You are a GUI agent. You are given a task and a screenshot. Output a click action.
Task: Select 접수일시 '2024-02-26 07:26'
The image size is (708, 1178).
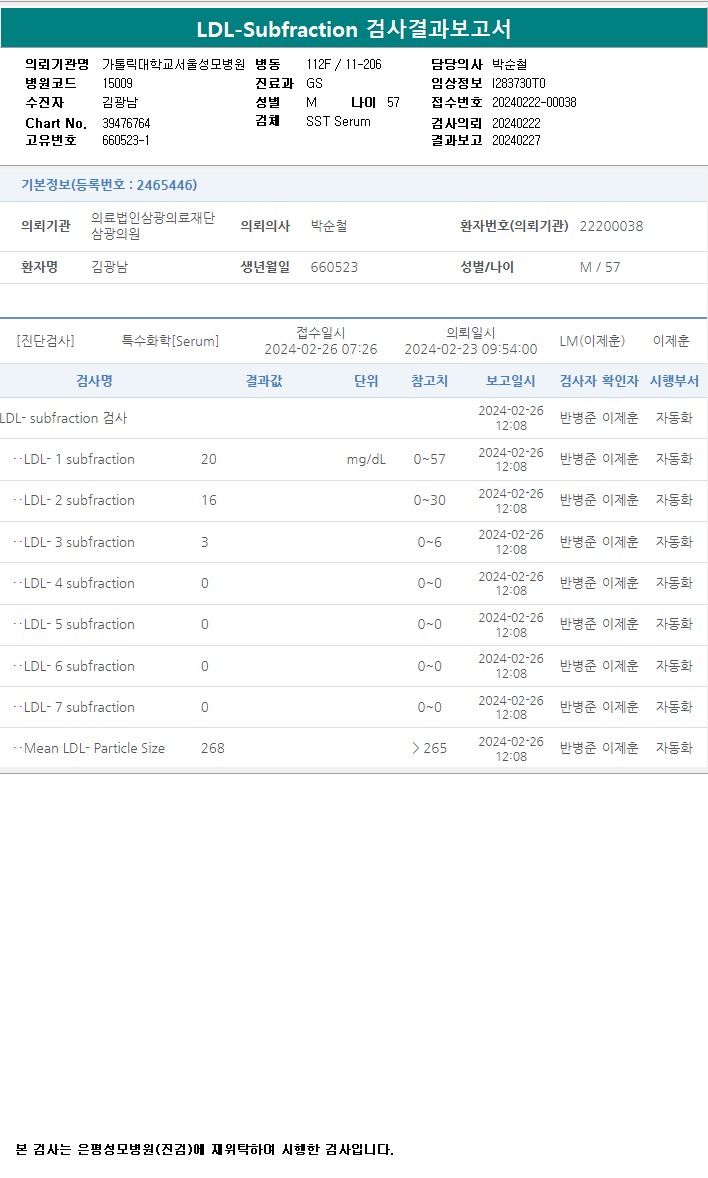pyautogui.click(x=321, y=349)
